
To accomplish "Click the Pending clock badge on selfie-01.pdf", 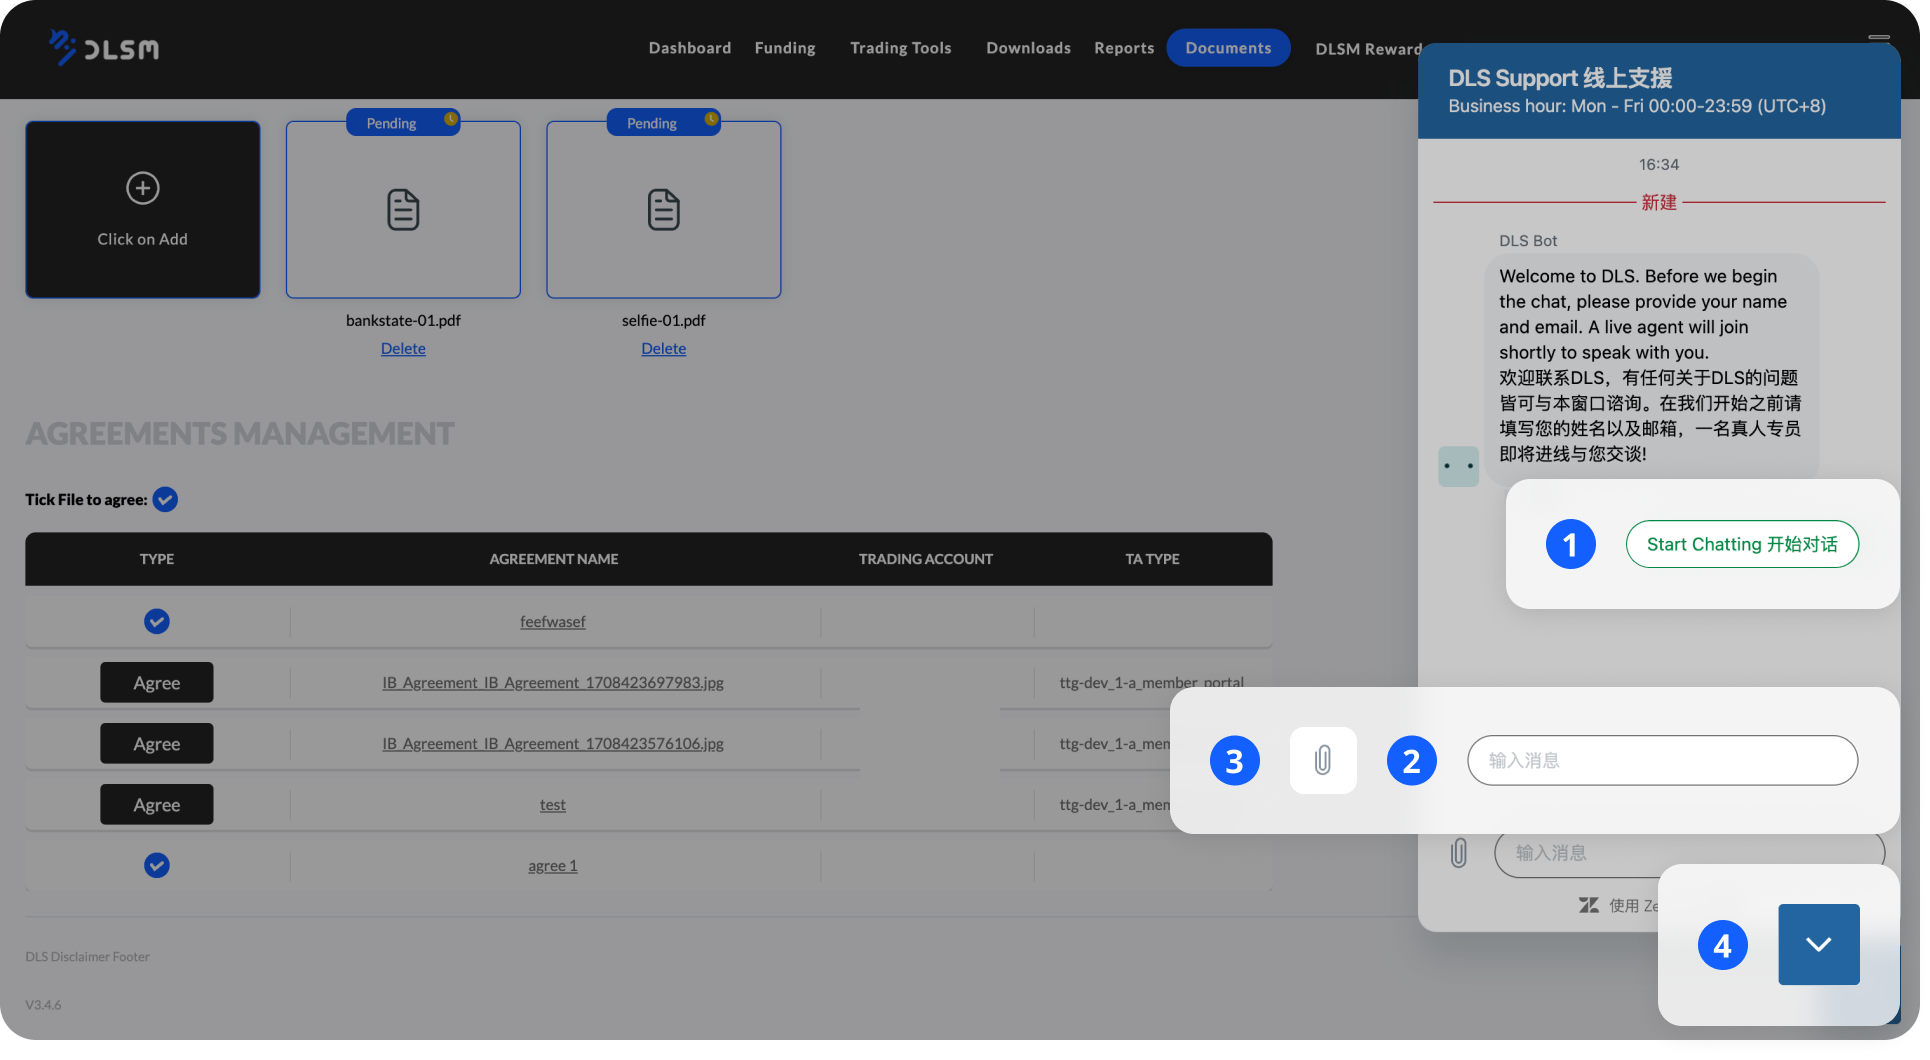I will click(711, 120).
